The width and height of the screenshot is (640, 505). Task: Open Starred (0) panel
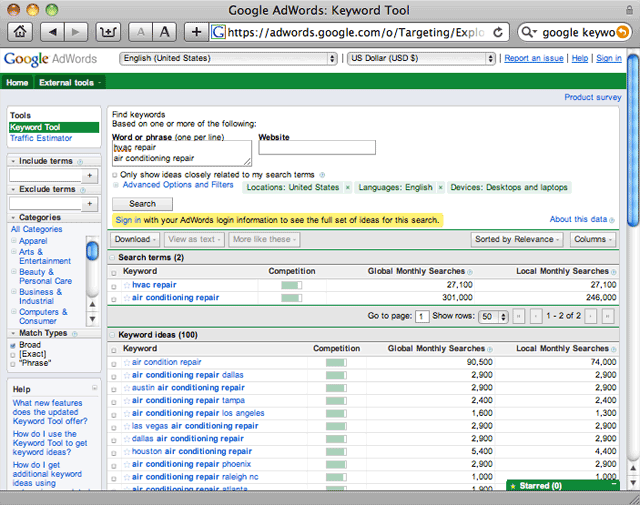(563, 485)
